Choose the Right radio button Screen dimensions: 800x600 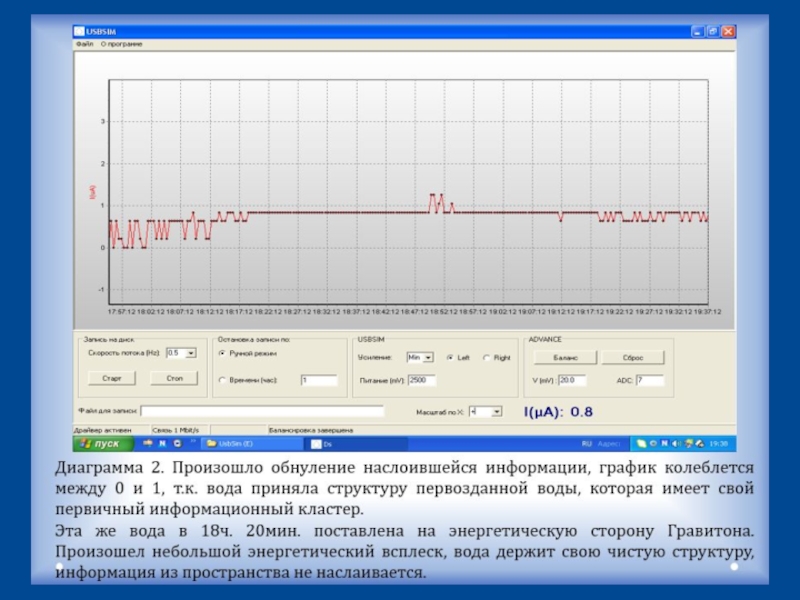point(487,357)
